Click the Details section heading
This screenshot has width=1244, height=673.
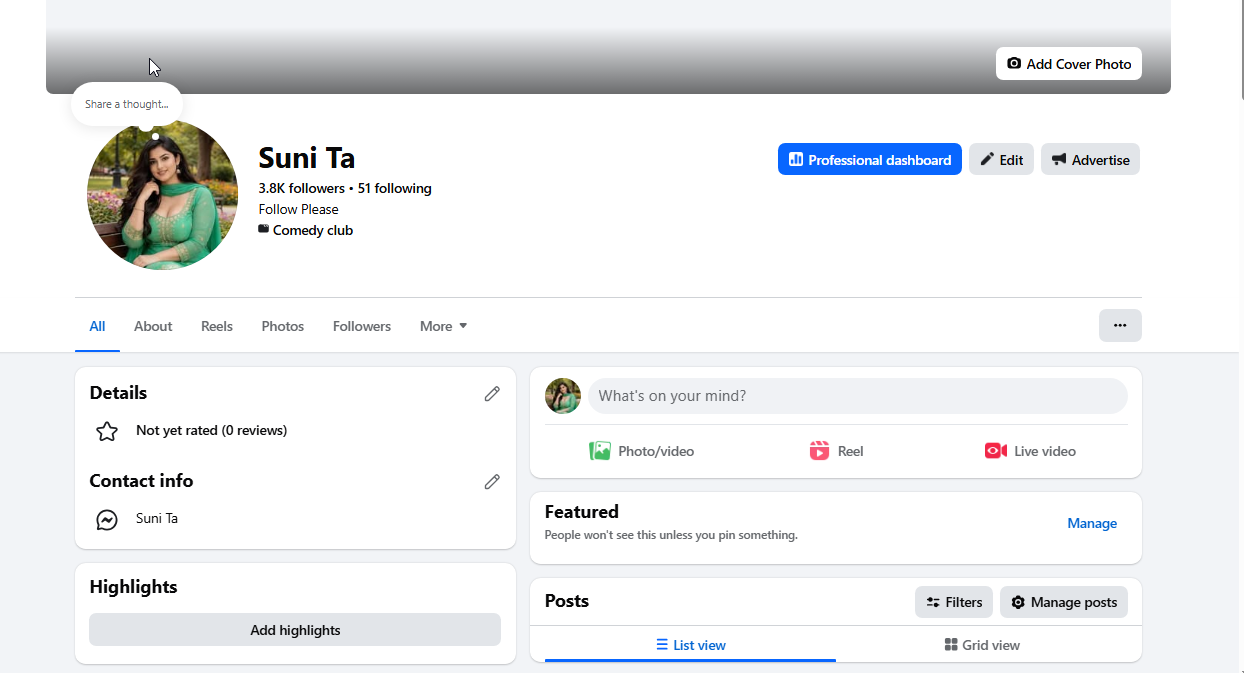click(118, 393)
